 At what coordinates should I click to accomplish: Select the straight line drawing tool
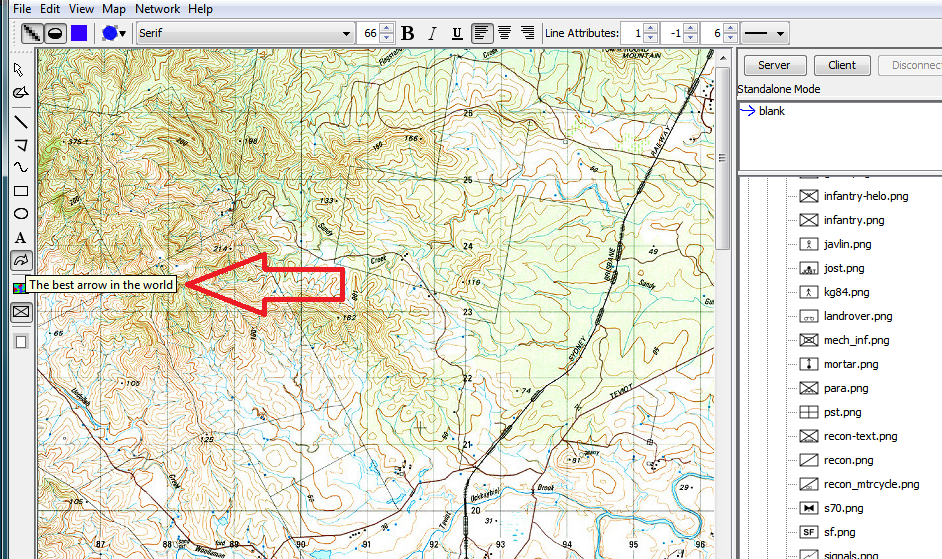[20, 121]
